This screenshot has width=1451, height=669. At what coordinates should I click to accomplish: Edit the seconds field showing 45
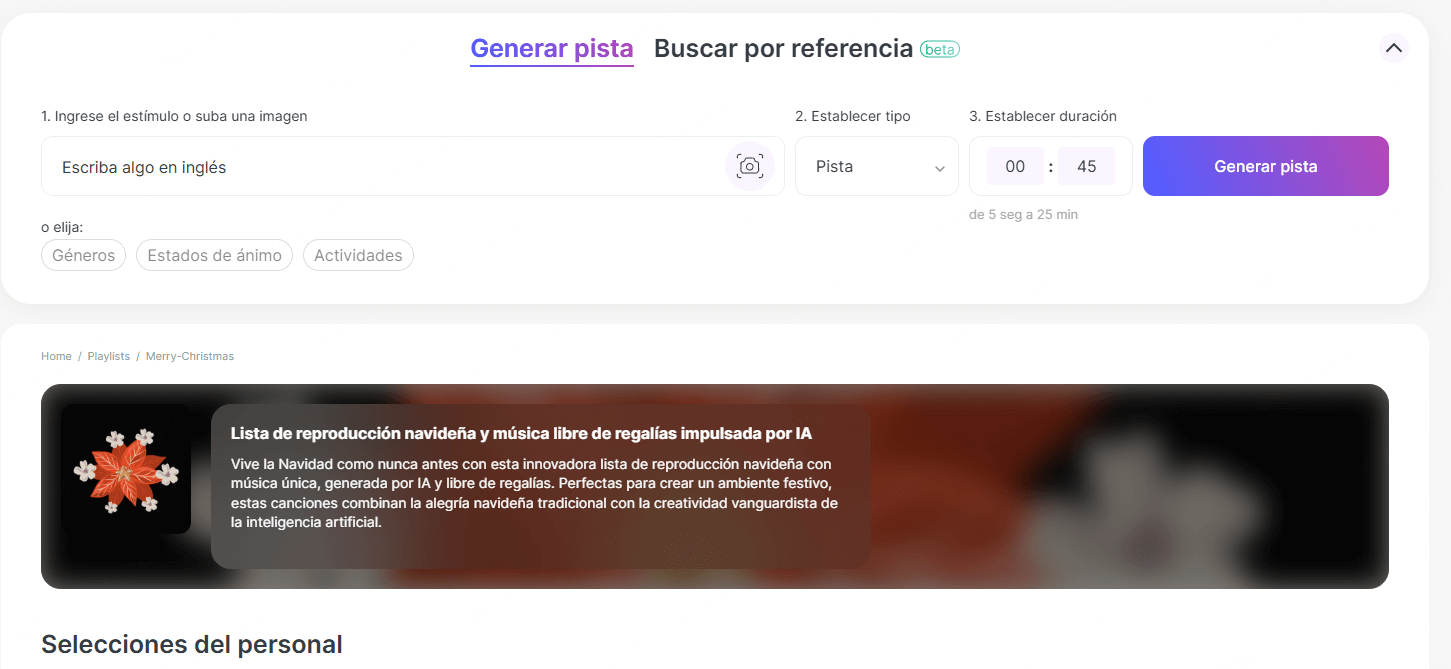click(x=1087, y=166)
